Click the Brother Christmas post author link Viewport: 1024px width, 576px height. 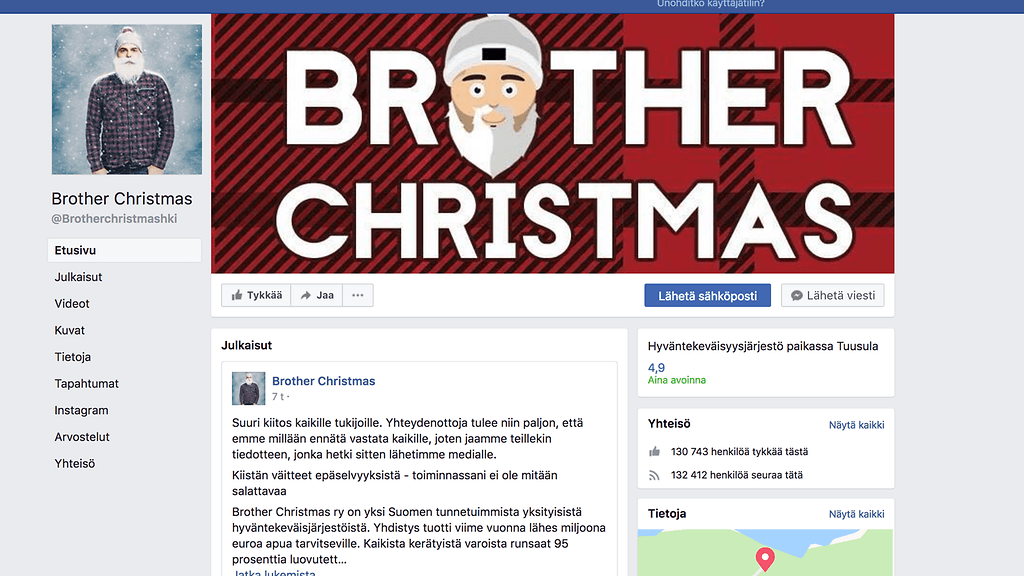[x=323, y=381]
